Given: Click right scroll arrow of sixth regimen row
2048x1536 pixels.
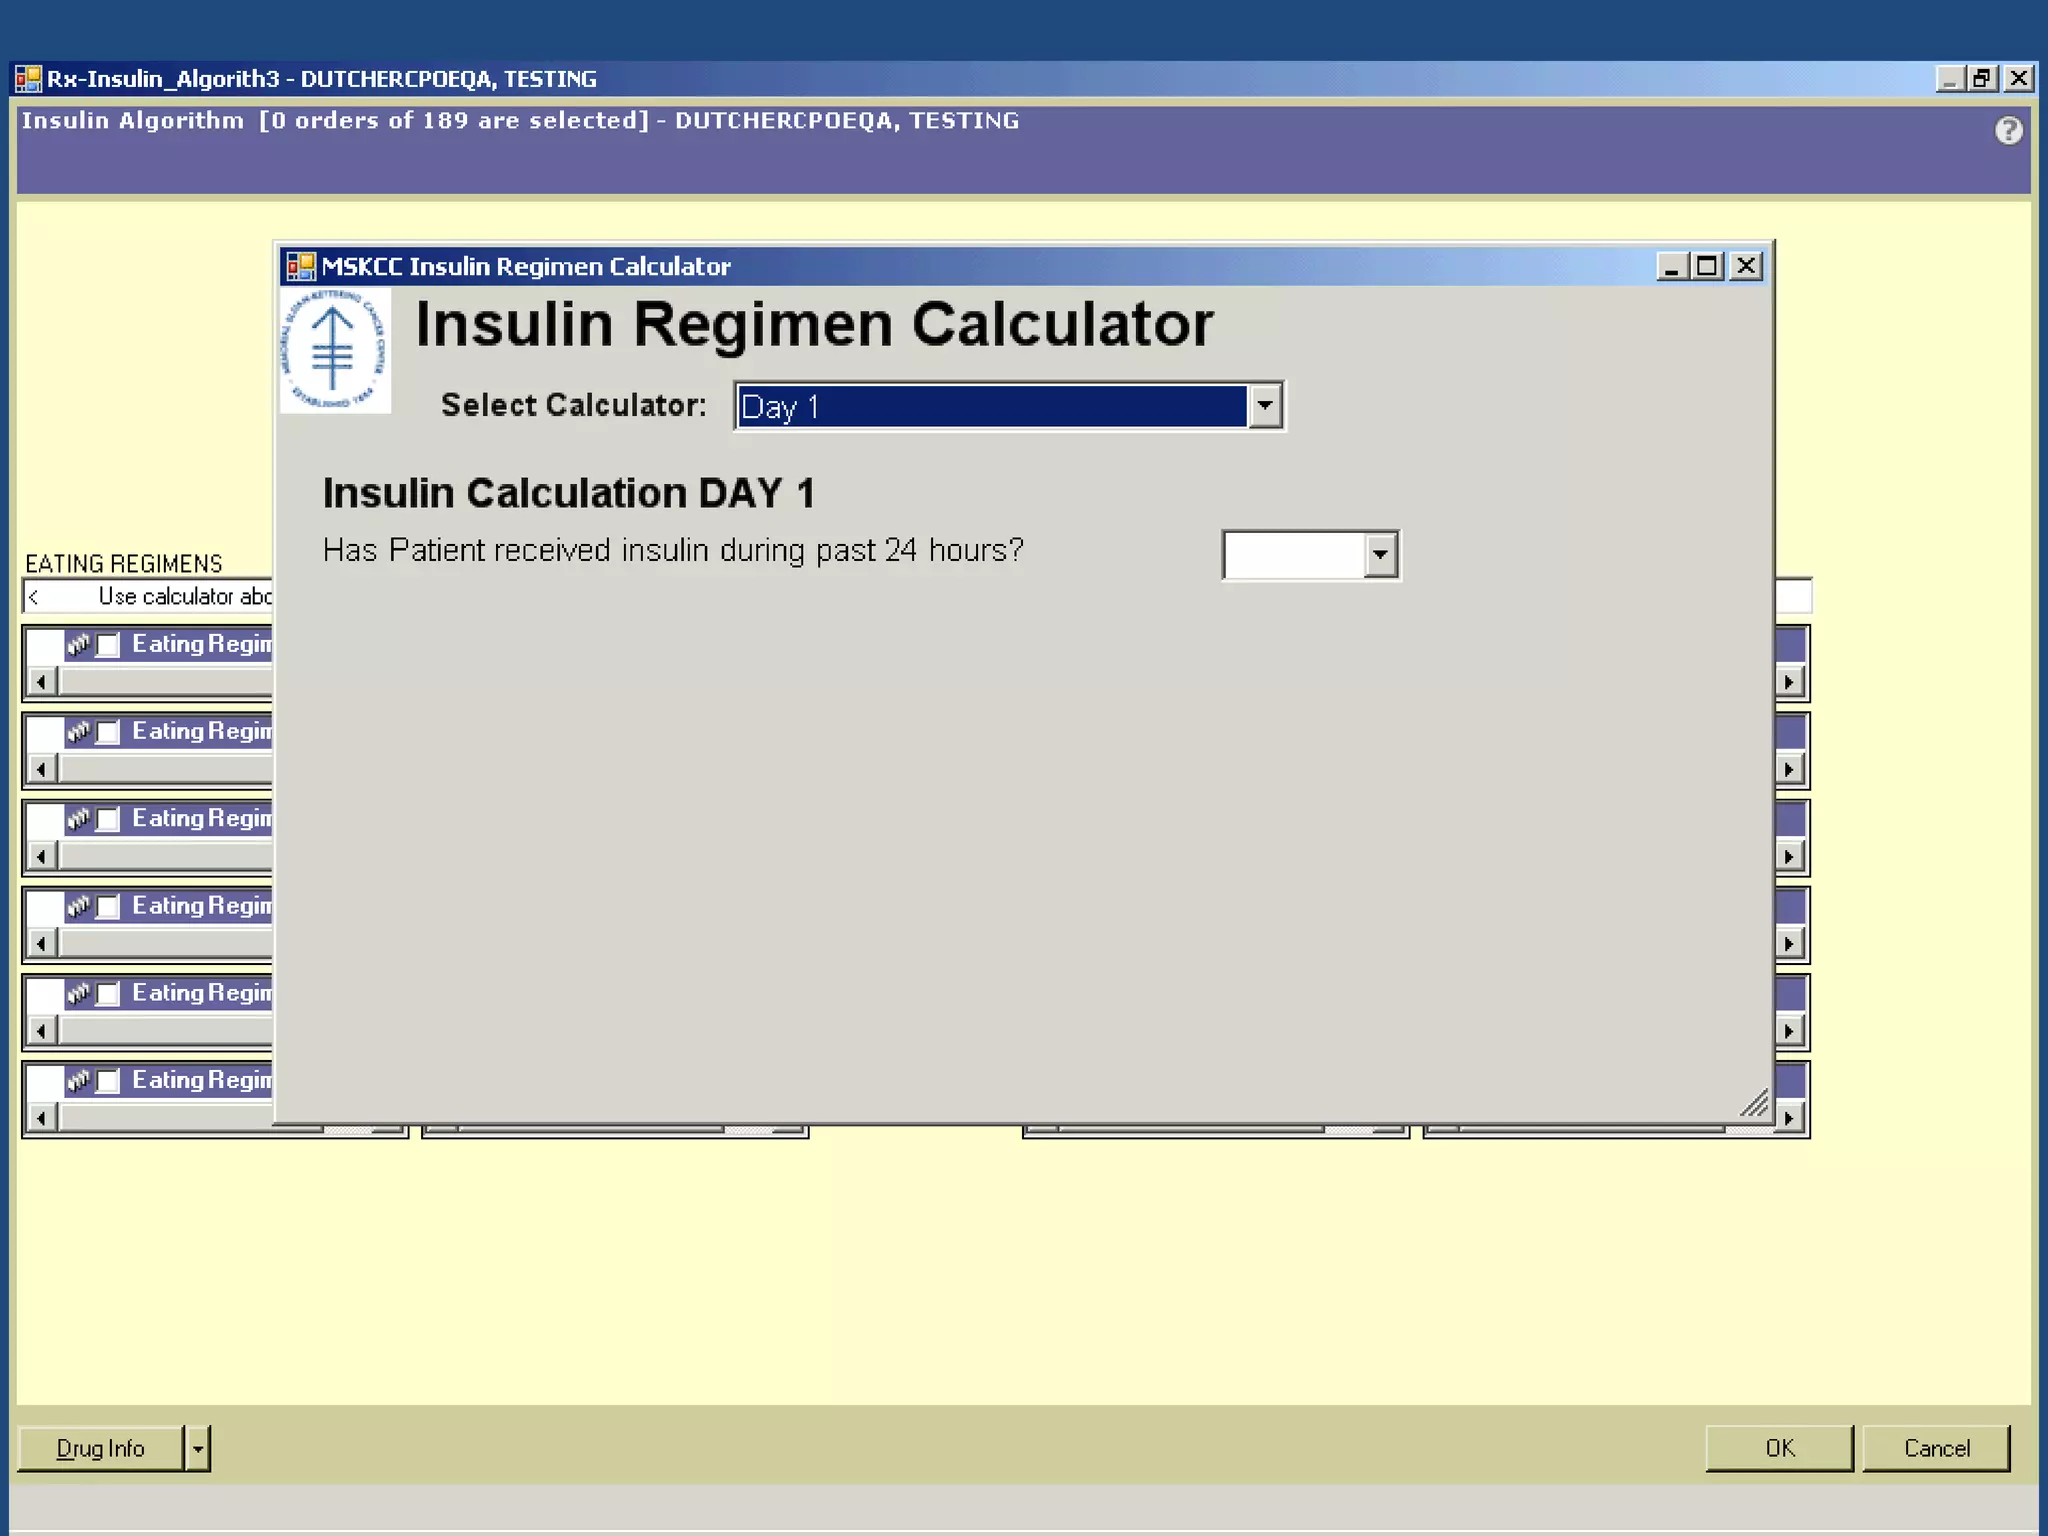Looking at the screenshot, I should point(1789,1117).
